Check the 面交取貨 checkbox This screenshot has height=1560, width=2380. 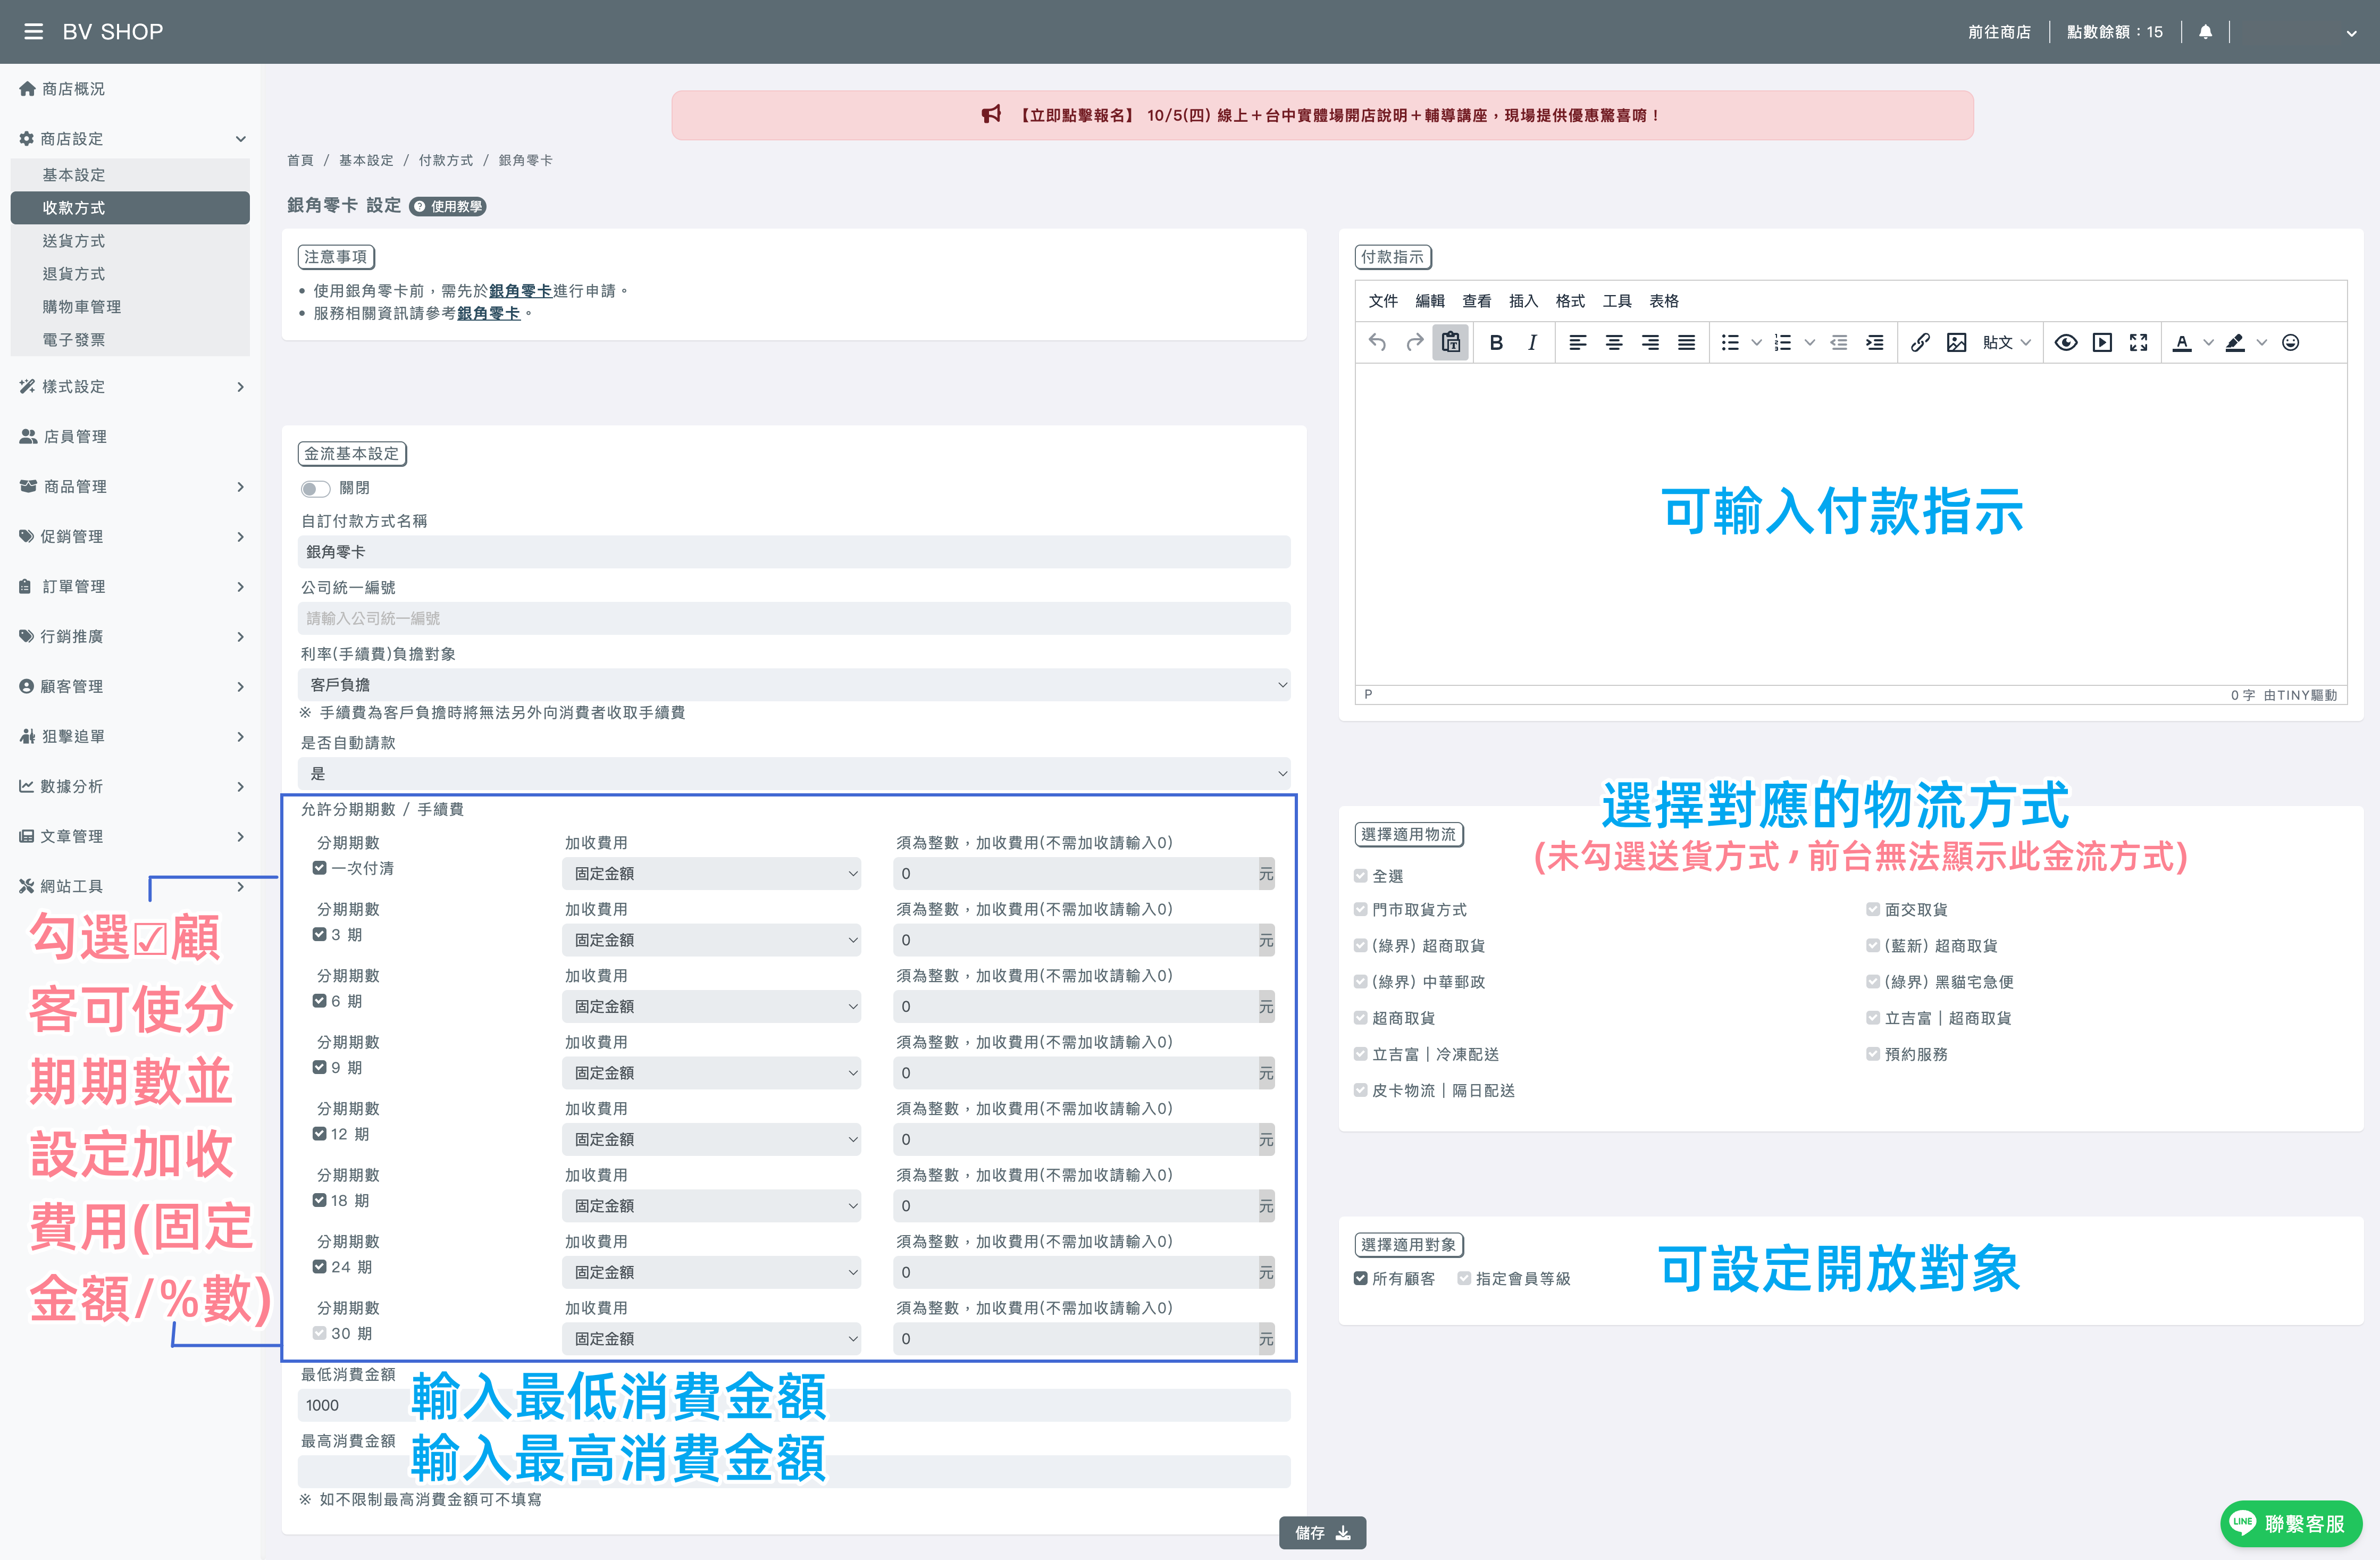click(x=1873, y=910)
